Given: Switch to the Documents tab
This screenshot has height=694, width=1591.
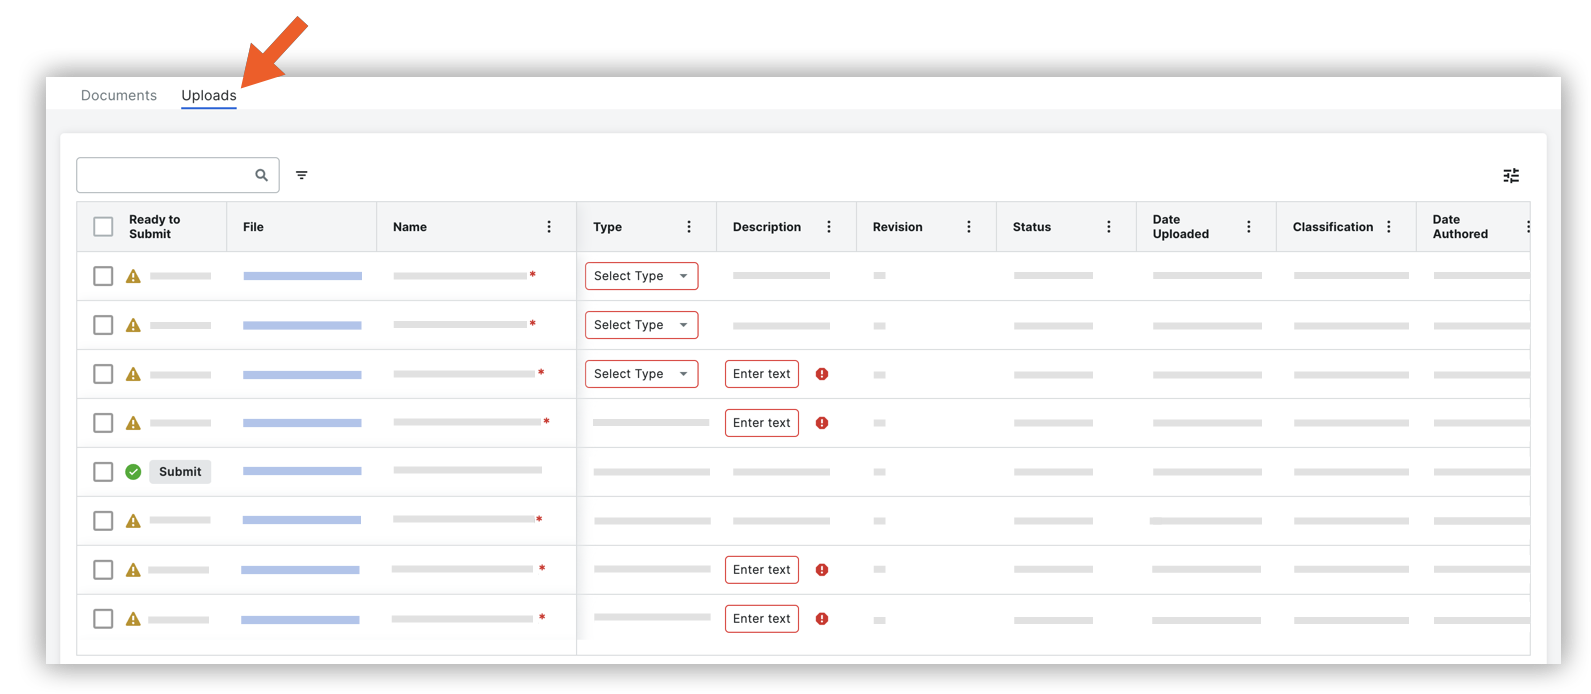Looking at the screenshot, I should coord(119,95).
